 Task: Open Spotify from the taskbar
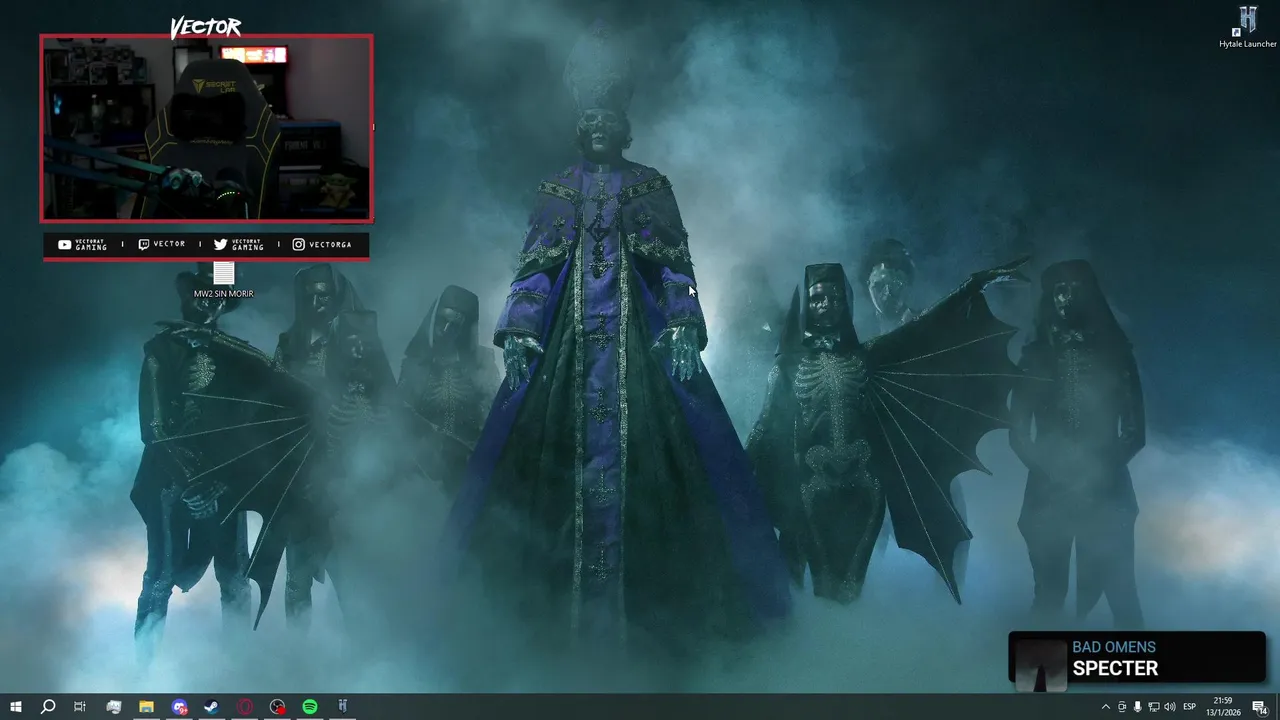point(310,707)
